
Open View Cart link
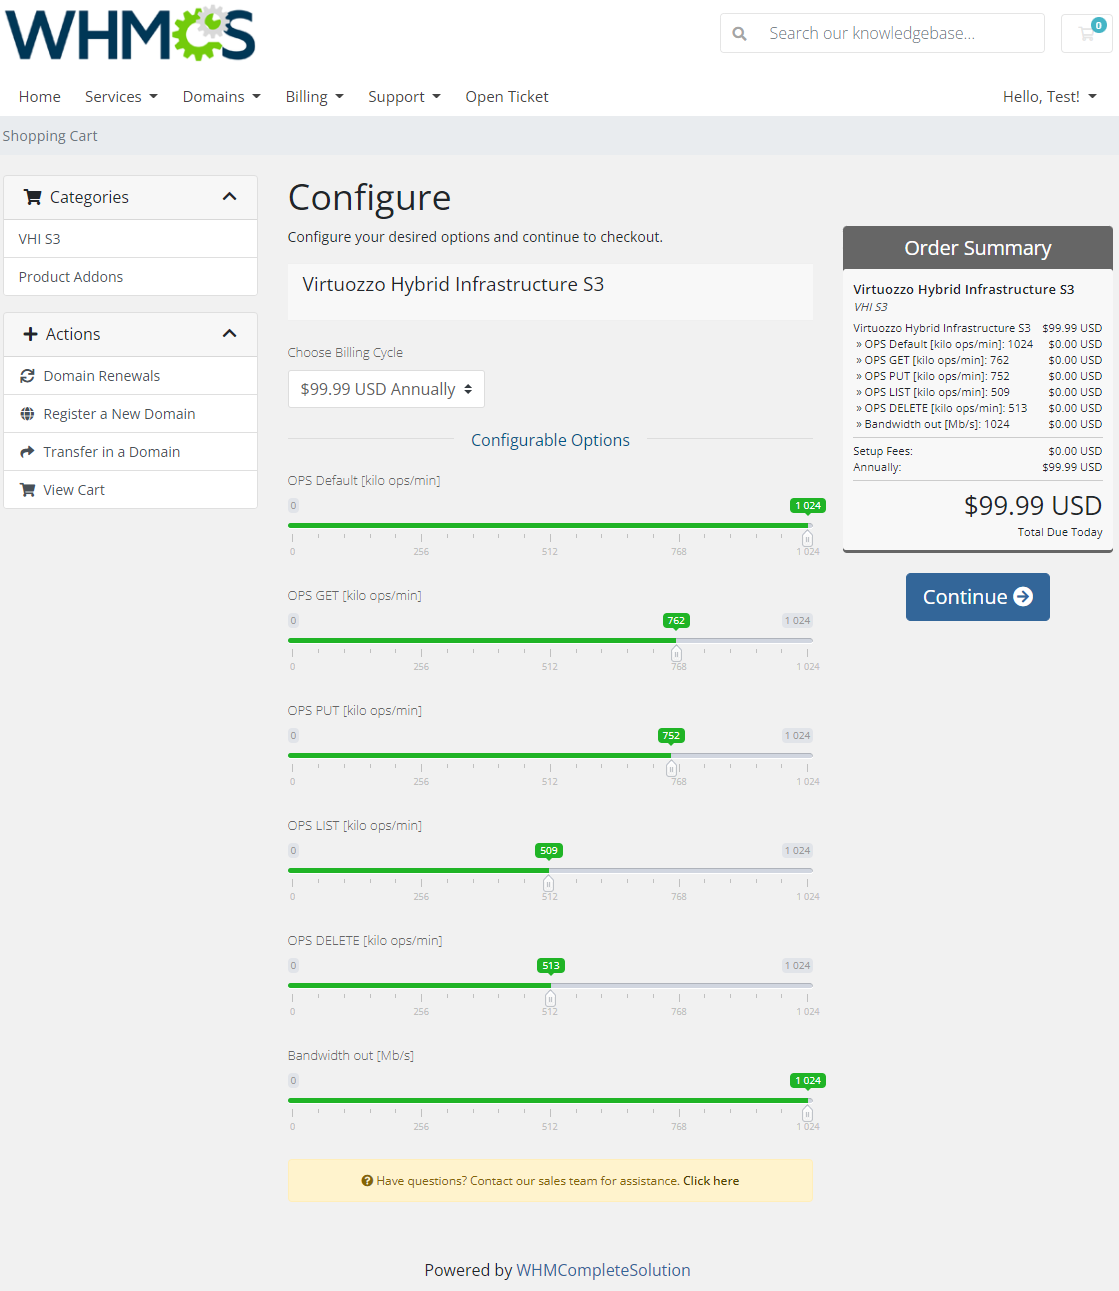pyautogui.click(x=131, y=490)
